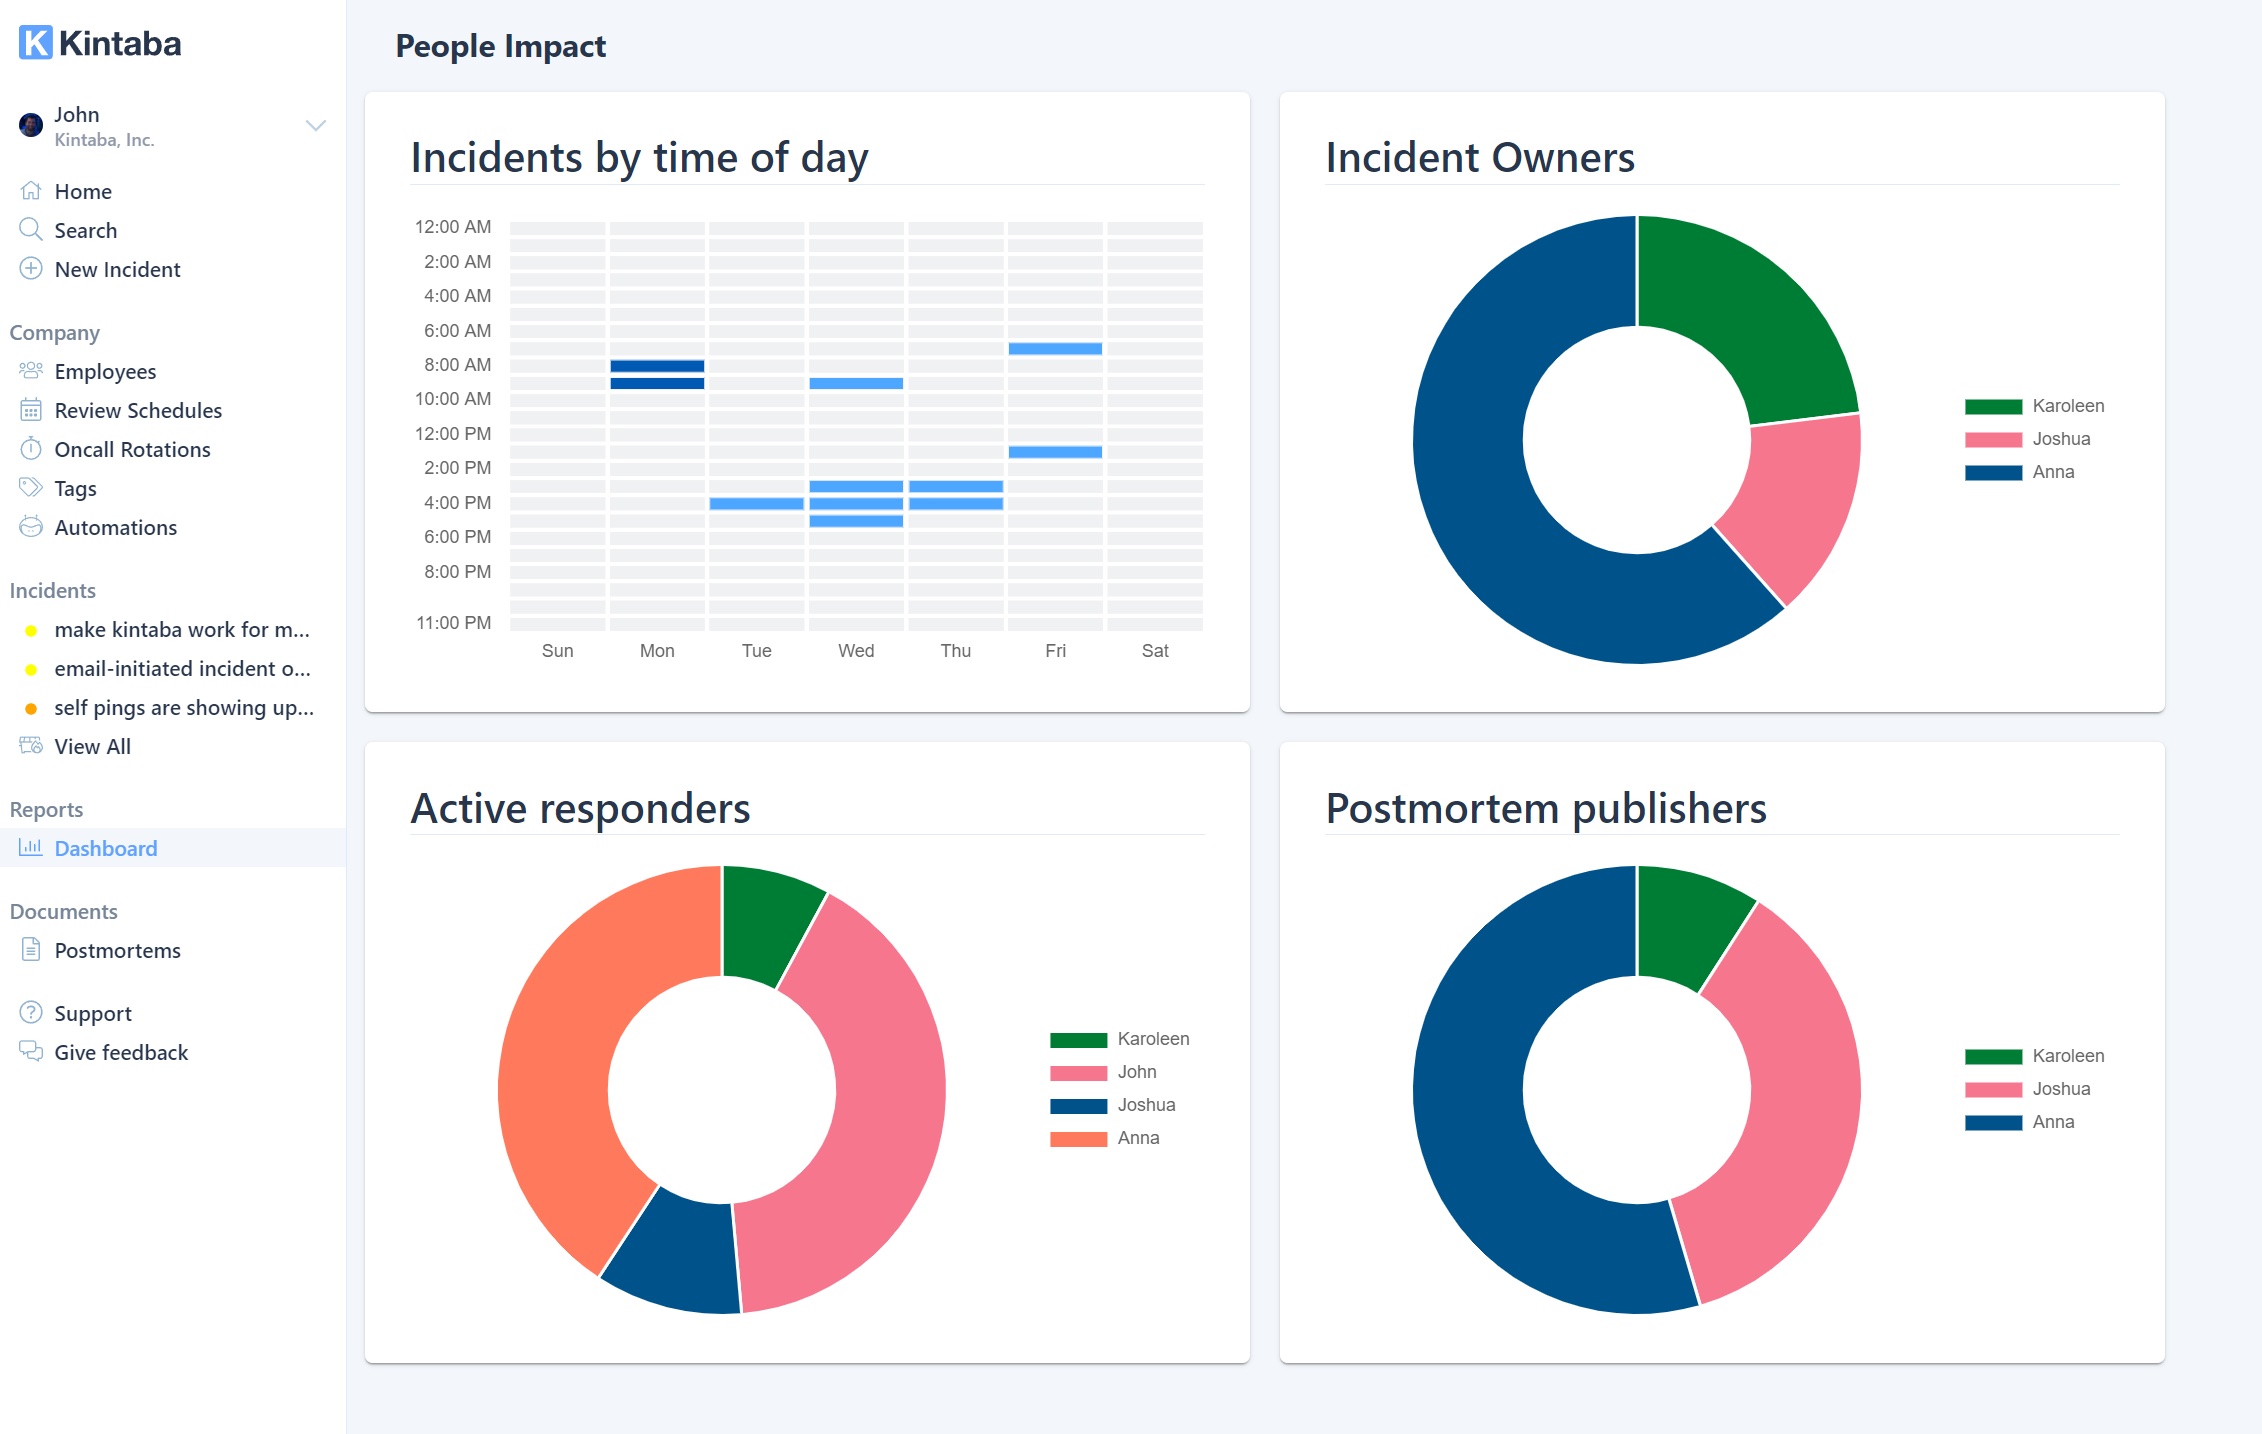
Task: Click the Oncall Rotations timer icon
Action: (31, 449)
